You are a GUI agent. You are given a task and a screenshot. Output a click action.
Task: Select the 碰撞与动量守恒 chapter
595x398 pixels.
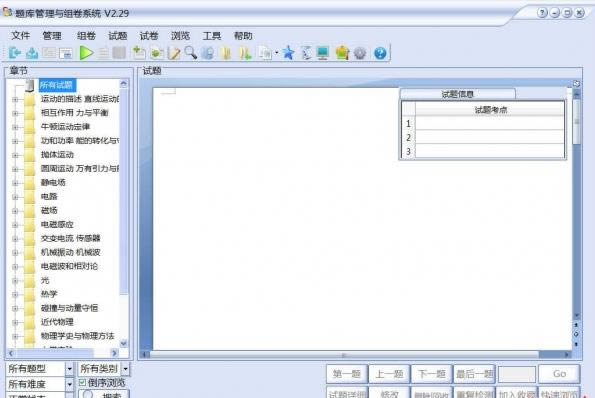pos(69,308)
